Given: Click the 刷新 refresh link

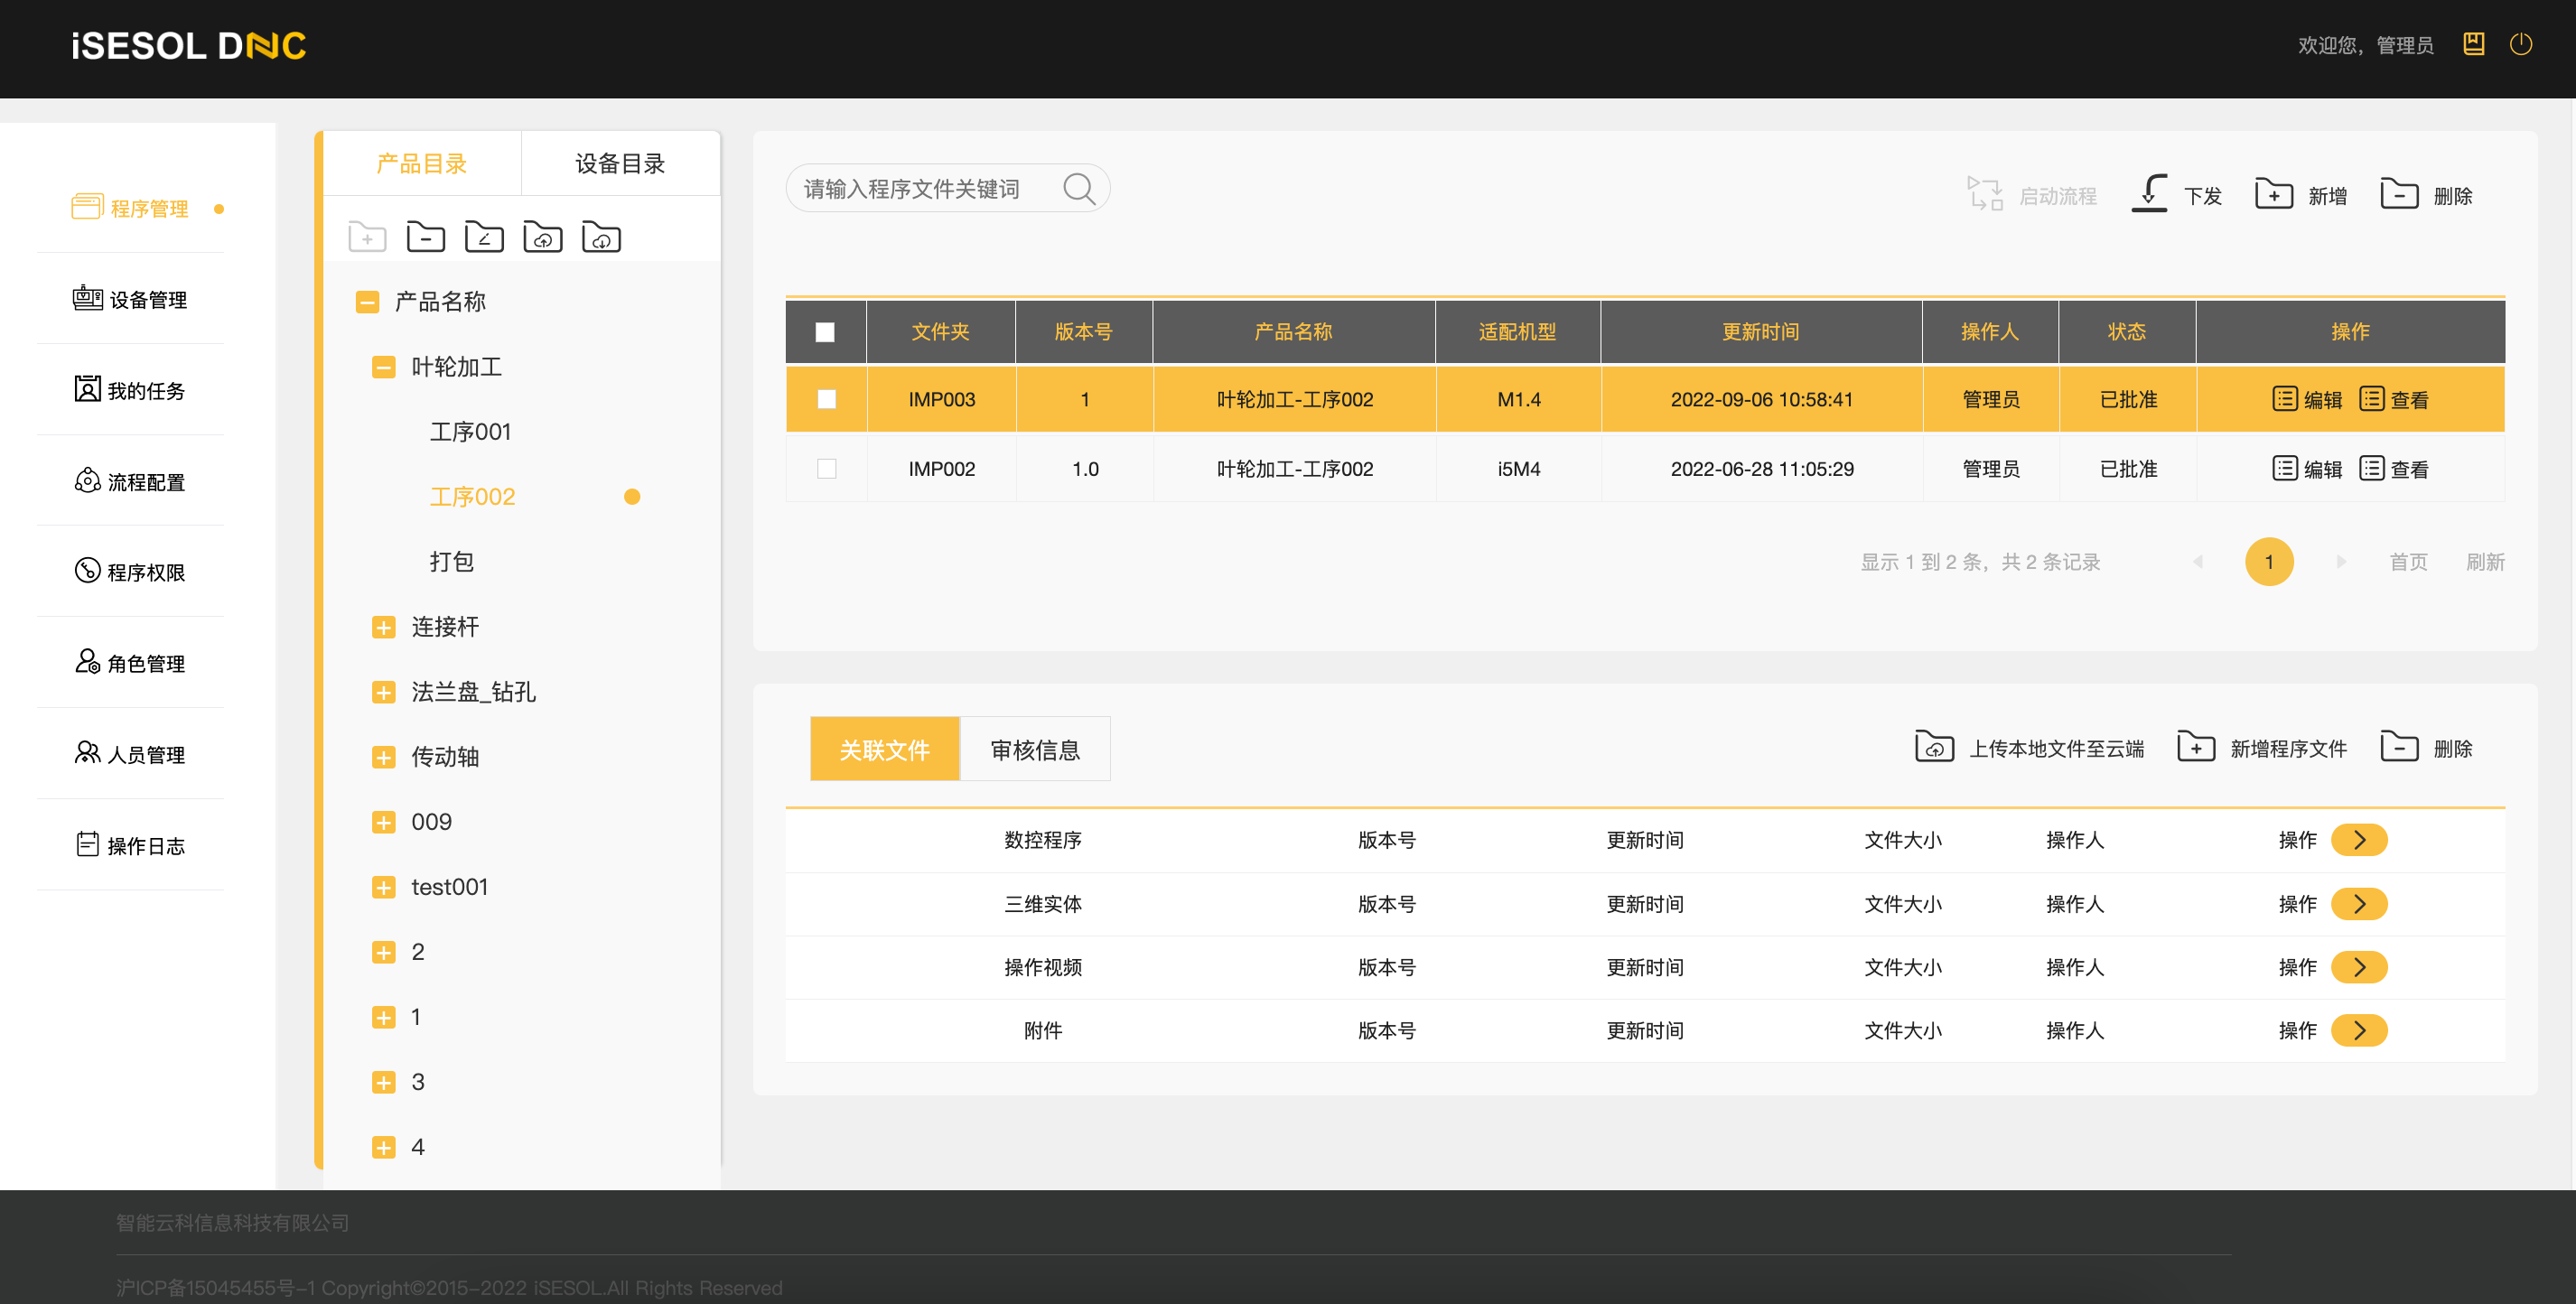Looking at the screenshot, I should 2485,561.
